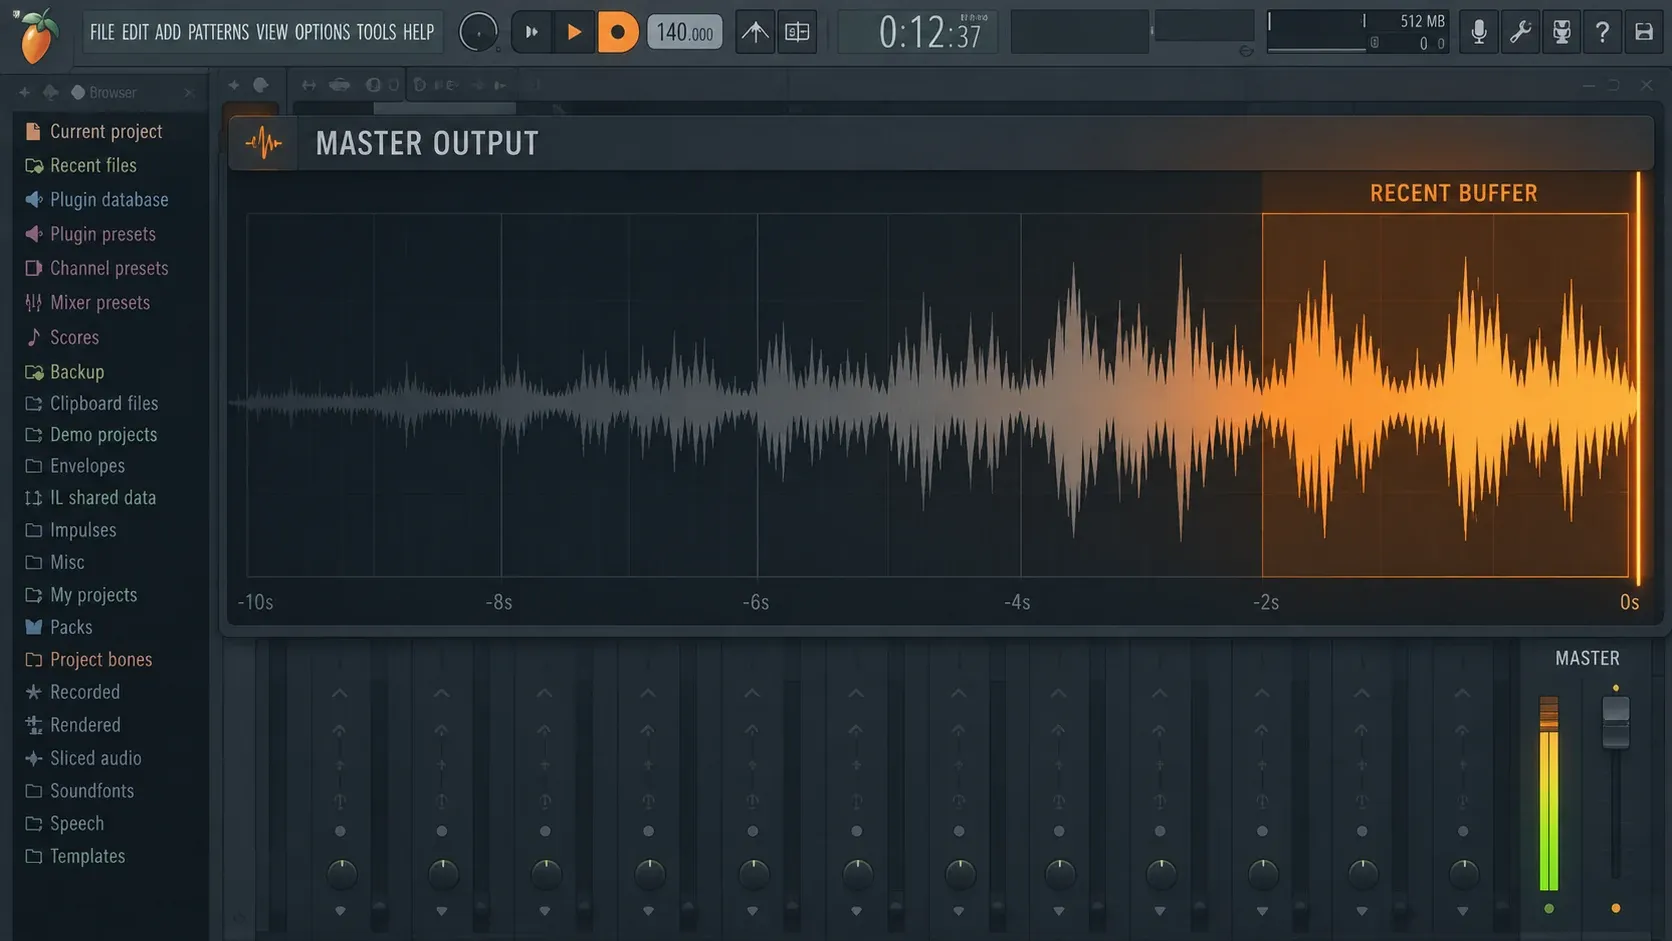Toggle green mute LED under Master meter
Viewport: 1672px width, 941px height.
pyautogui.click(x=1549, y=909)
